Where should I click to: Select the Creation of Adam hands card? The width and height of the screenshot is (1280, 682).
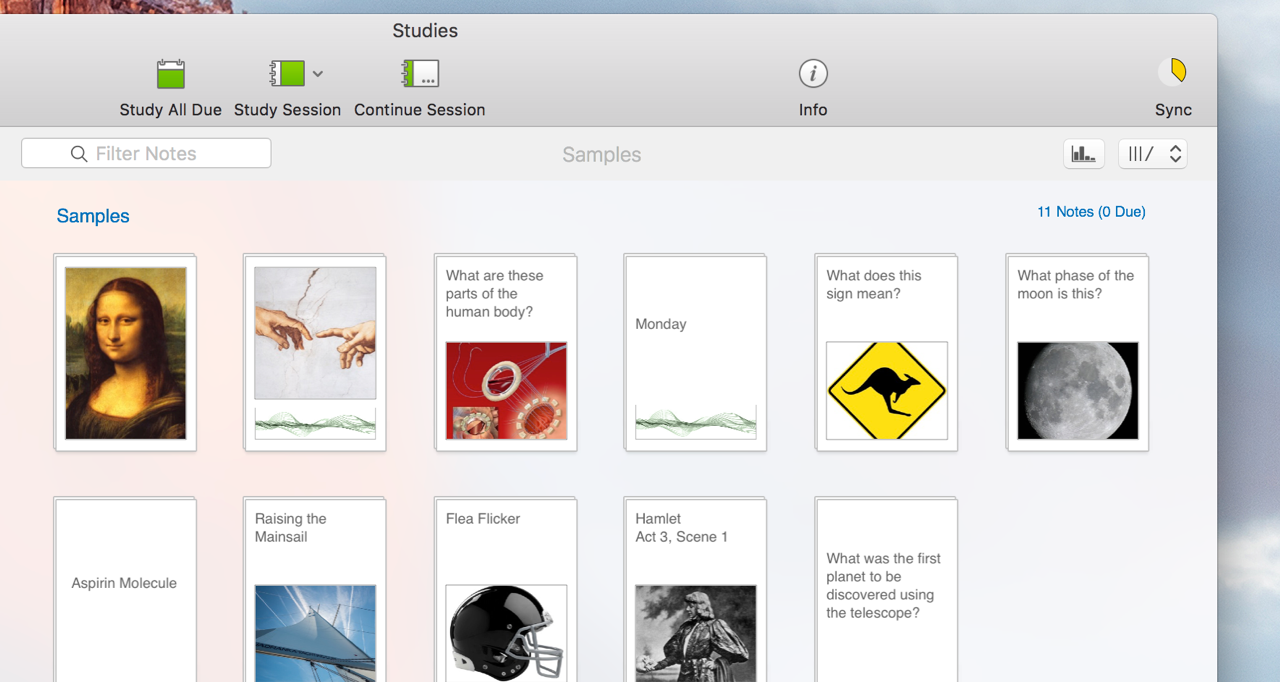click(x=315, y=352)
